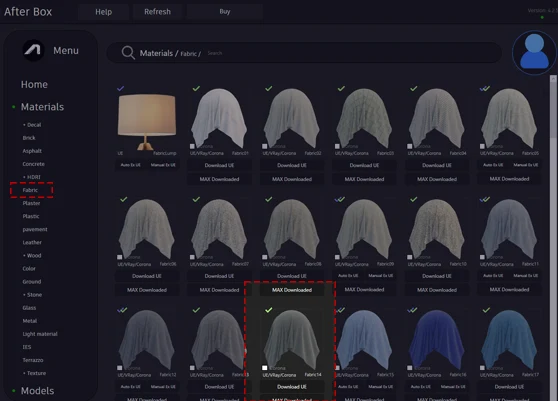Click the Refresh button in top bar
This screenshot has height=401, width=558.
(157, 12)
